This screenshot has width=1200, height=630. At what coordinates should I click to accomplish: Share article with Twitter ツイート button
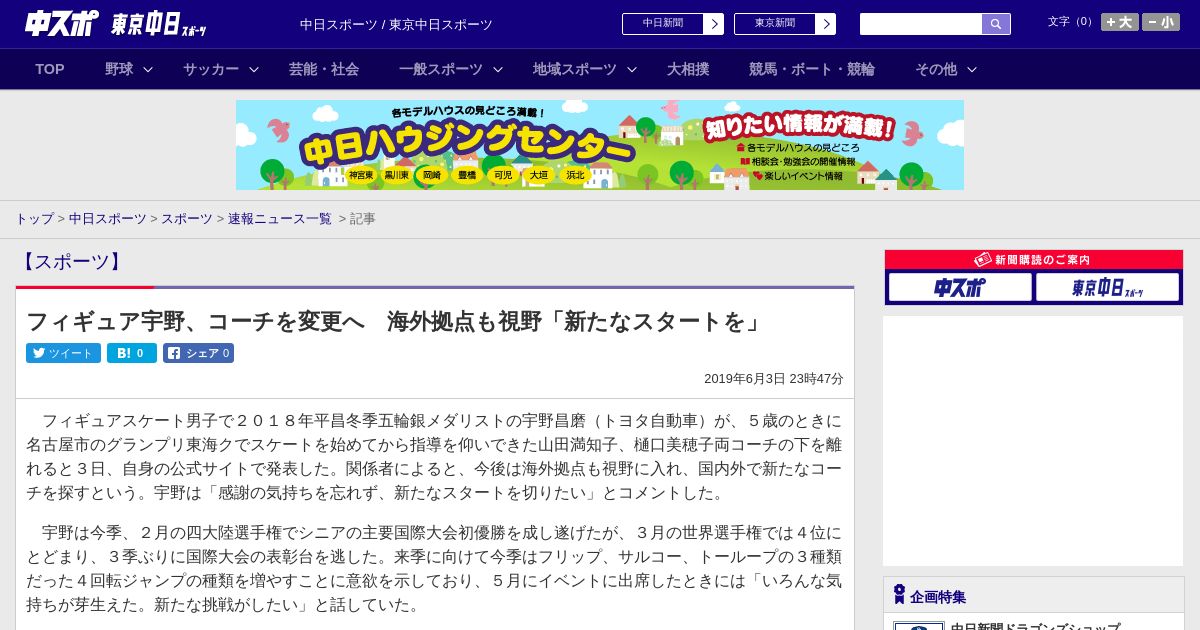[63, 353]
